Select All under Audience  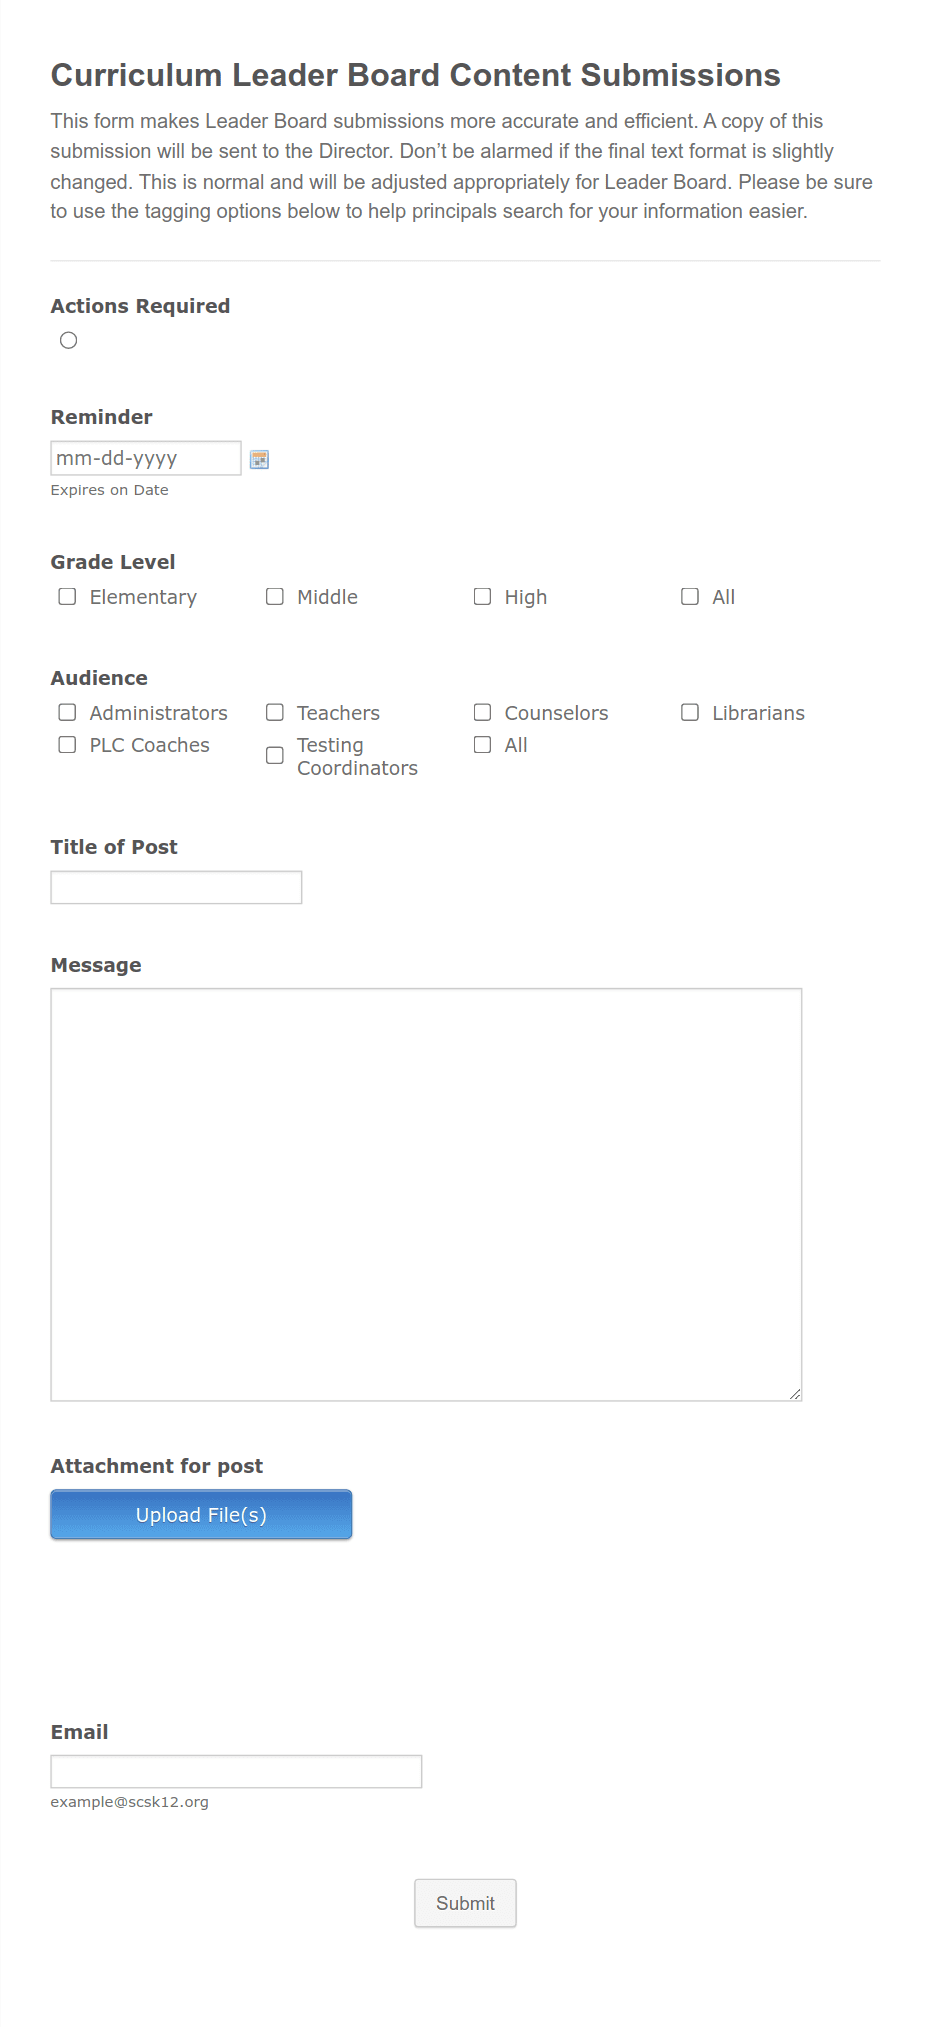point(482,744)
